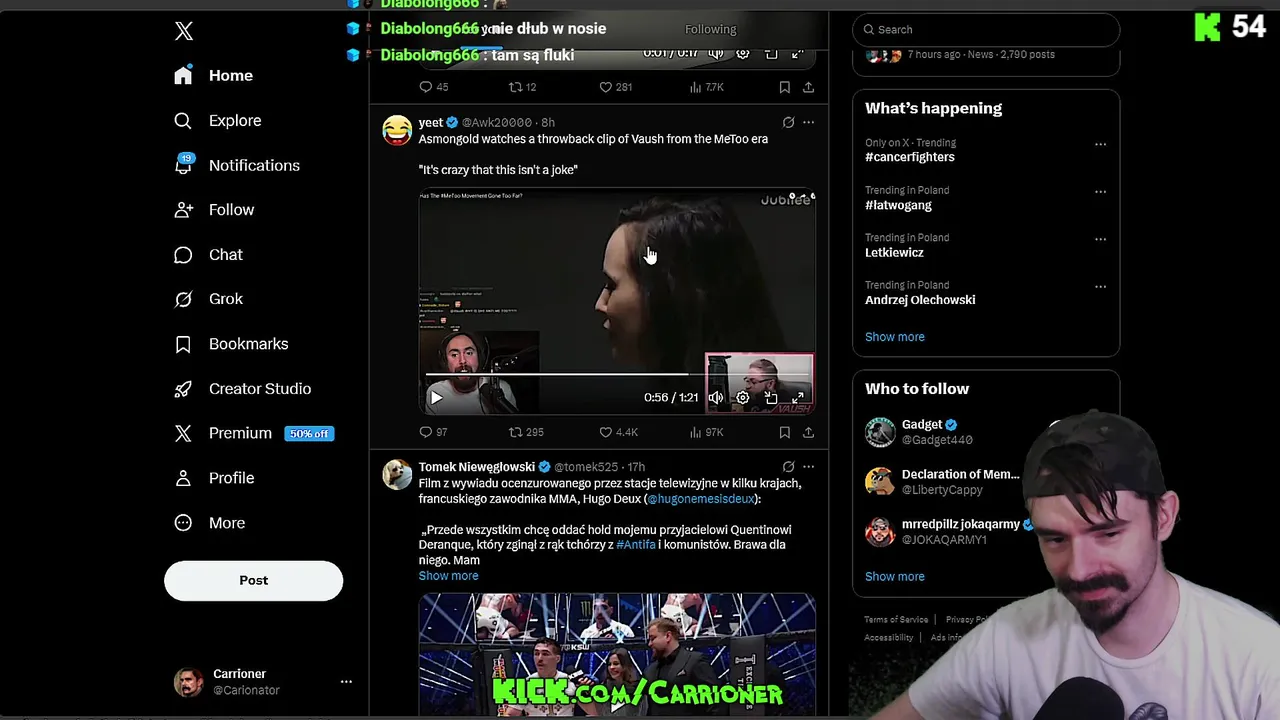This screenshot has height=720, width=1280.
Task: Open Premium 50% off offer
Action: coord(254,433)
